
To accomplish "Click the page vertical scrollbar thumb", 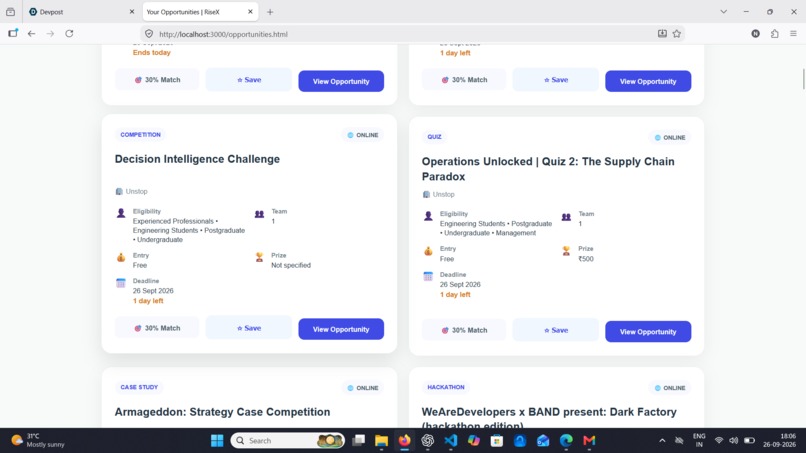I will (x=803, y=79).
